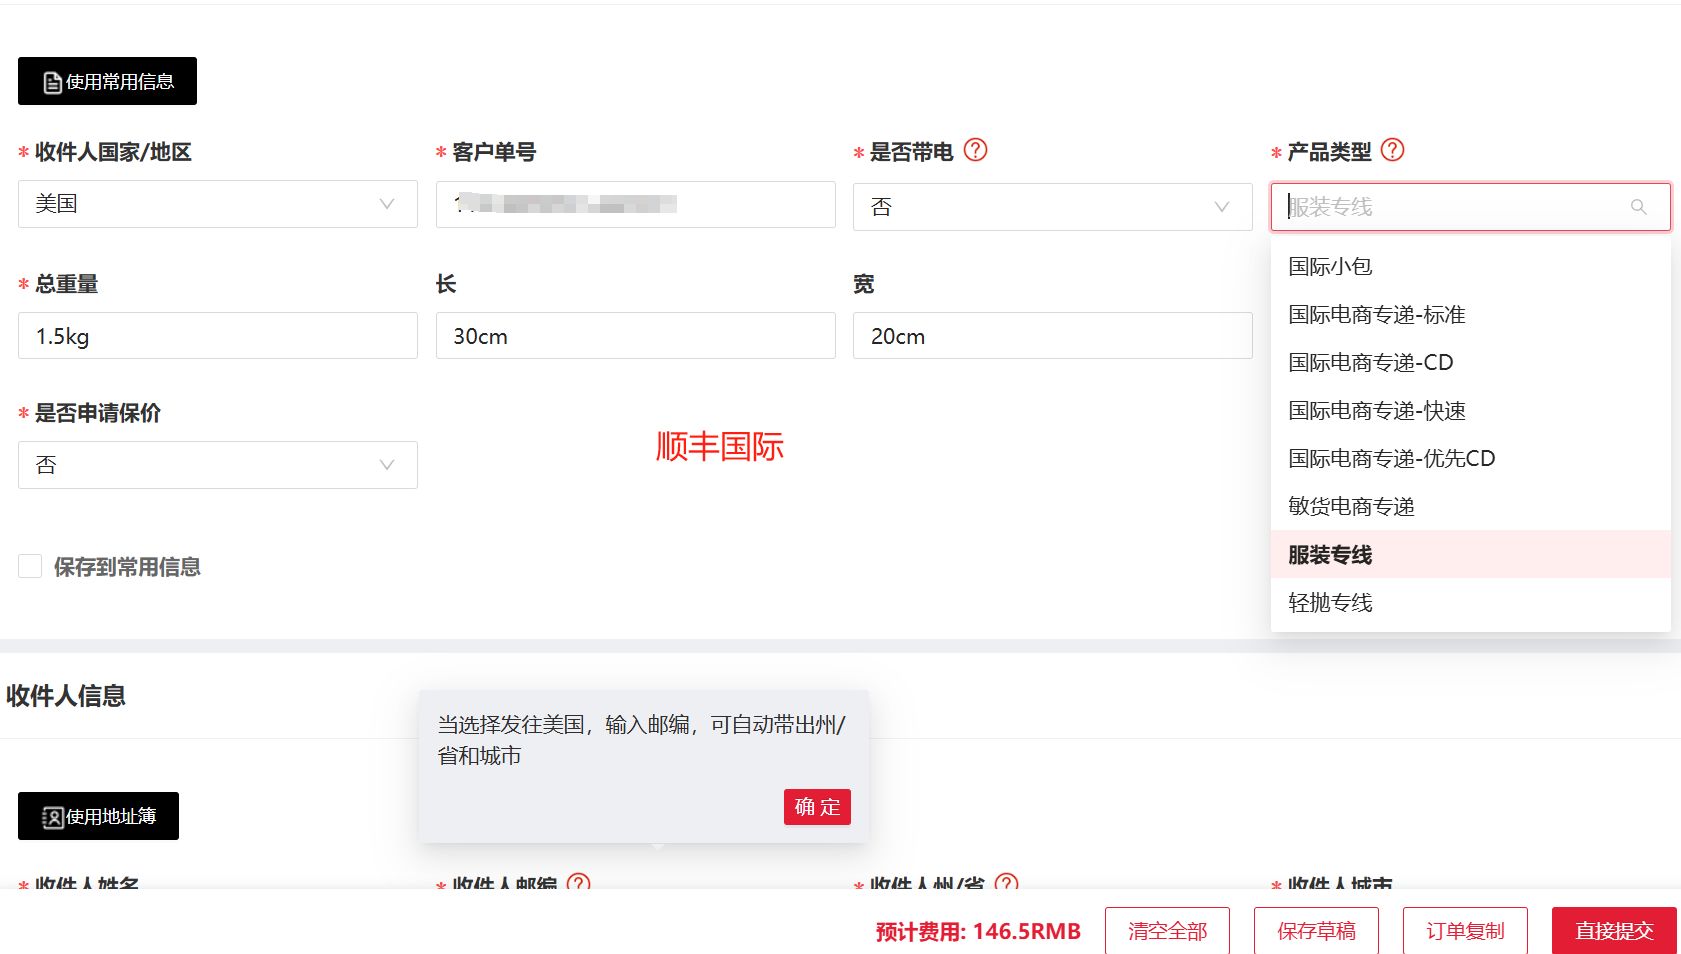Expand the 是否带电 dropdown showing 否

(x=1053, y=207)
